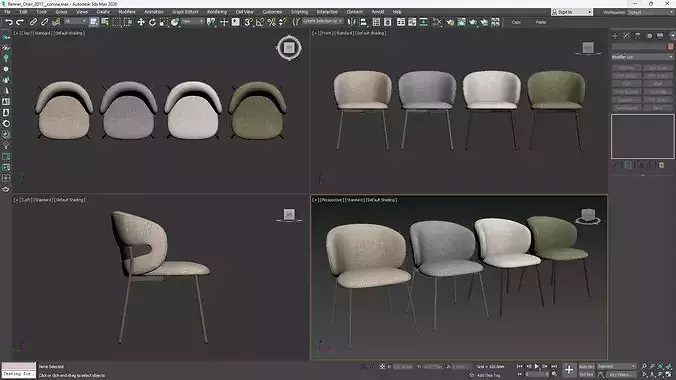This screenshot has width=676, height=380.
Task: Open the Layer Explorer icon
Action: coord(387,22)
